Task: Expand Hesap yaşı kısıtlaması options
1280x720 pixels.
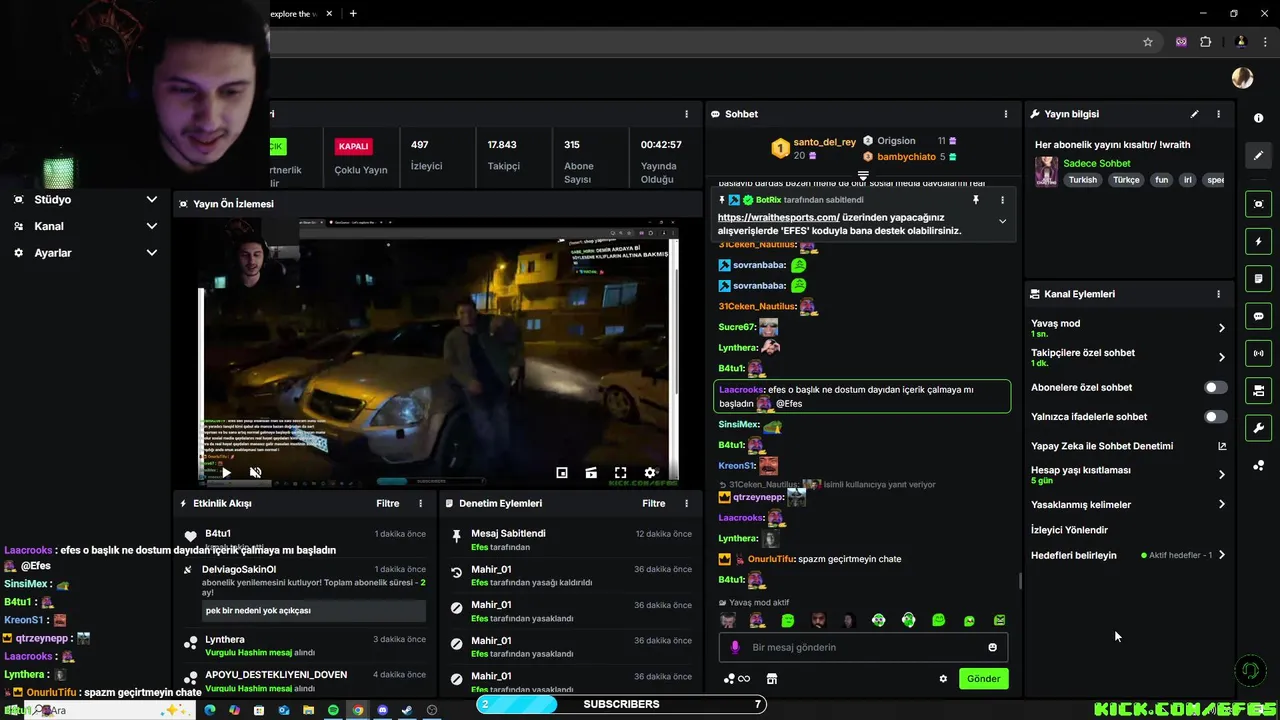Action: click(x=1221, y=475)
